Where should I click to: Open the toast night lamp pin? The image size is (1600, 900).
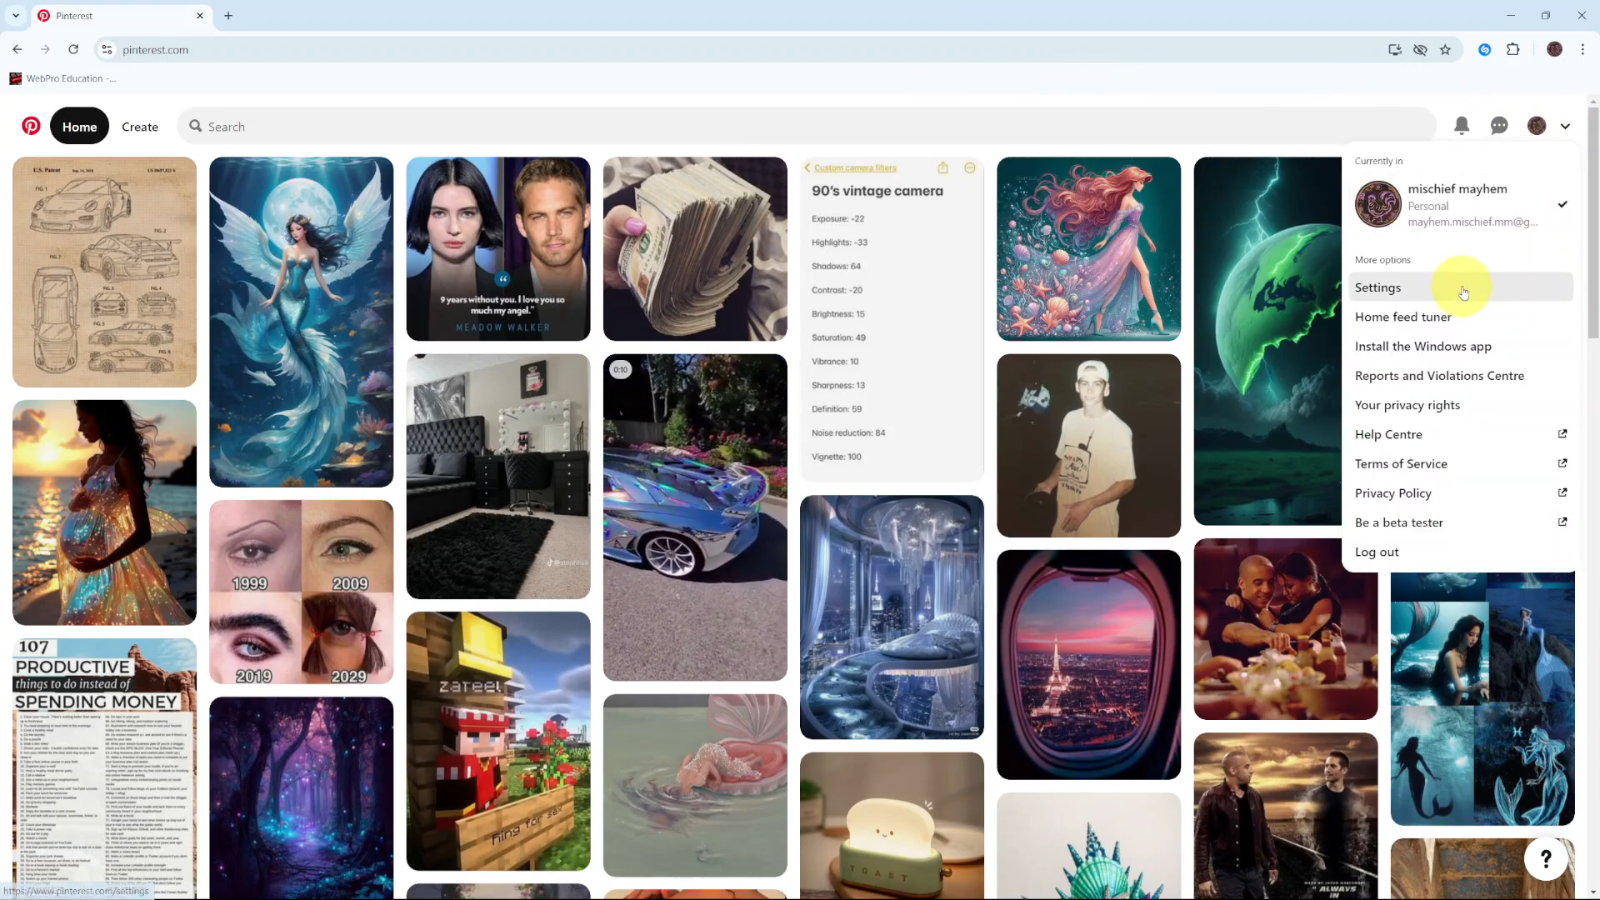892,826
